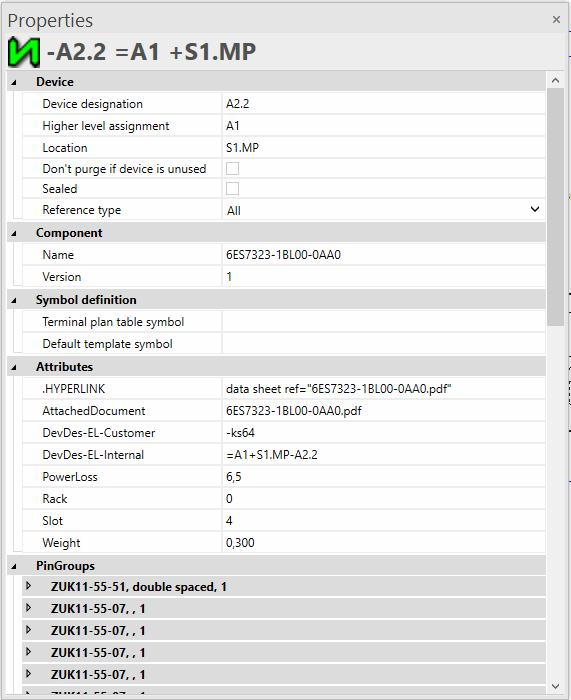Viewport: 571px width, 700px height.
Task: Collapse the Component section
Action: click(x=14, y=233)
